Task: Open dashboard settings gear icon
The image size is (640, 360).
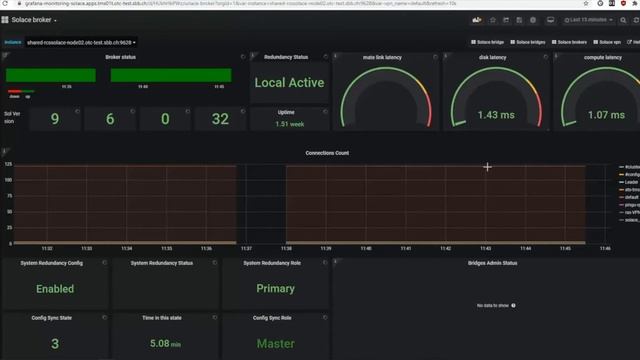Action: coord(533,20)
